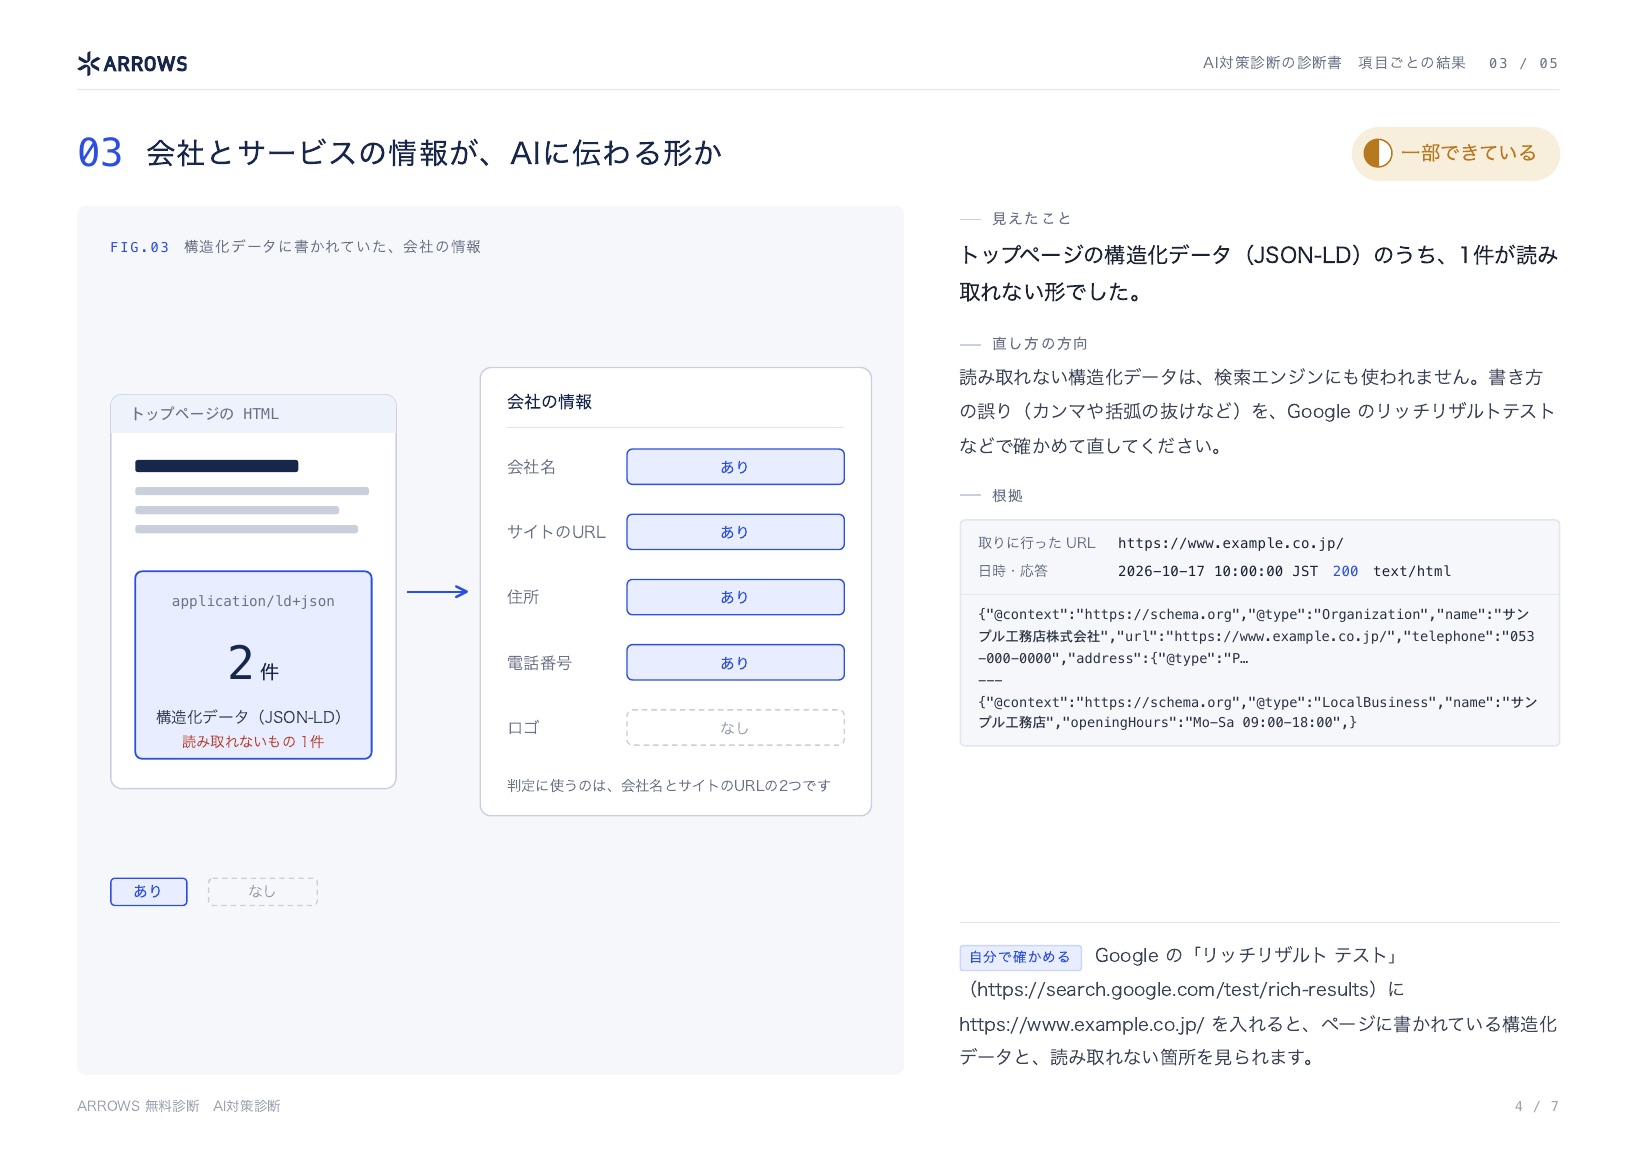The height and width of the screenshot is (1157, 1638).
Task: Click the 2件 count in the JSON-LD box
Action: (253, 663)
